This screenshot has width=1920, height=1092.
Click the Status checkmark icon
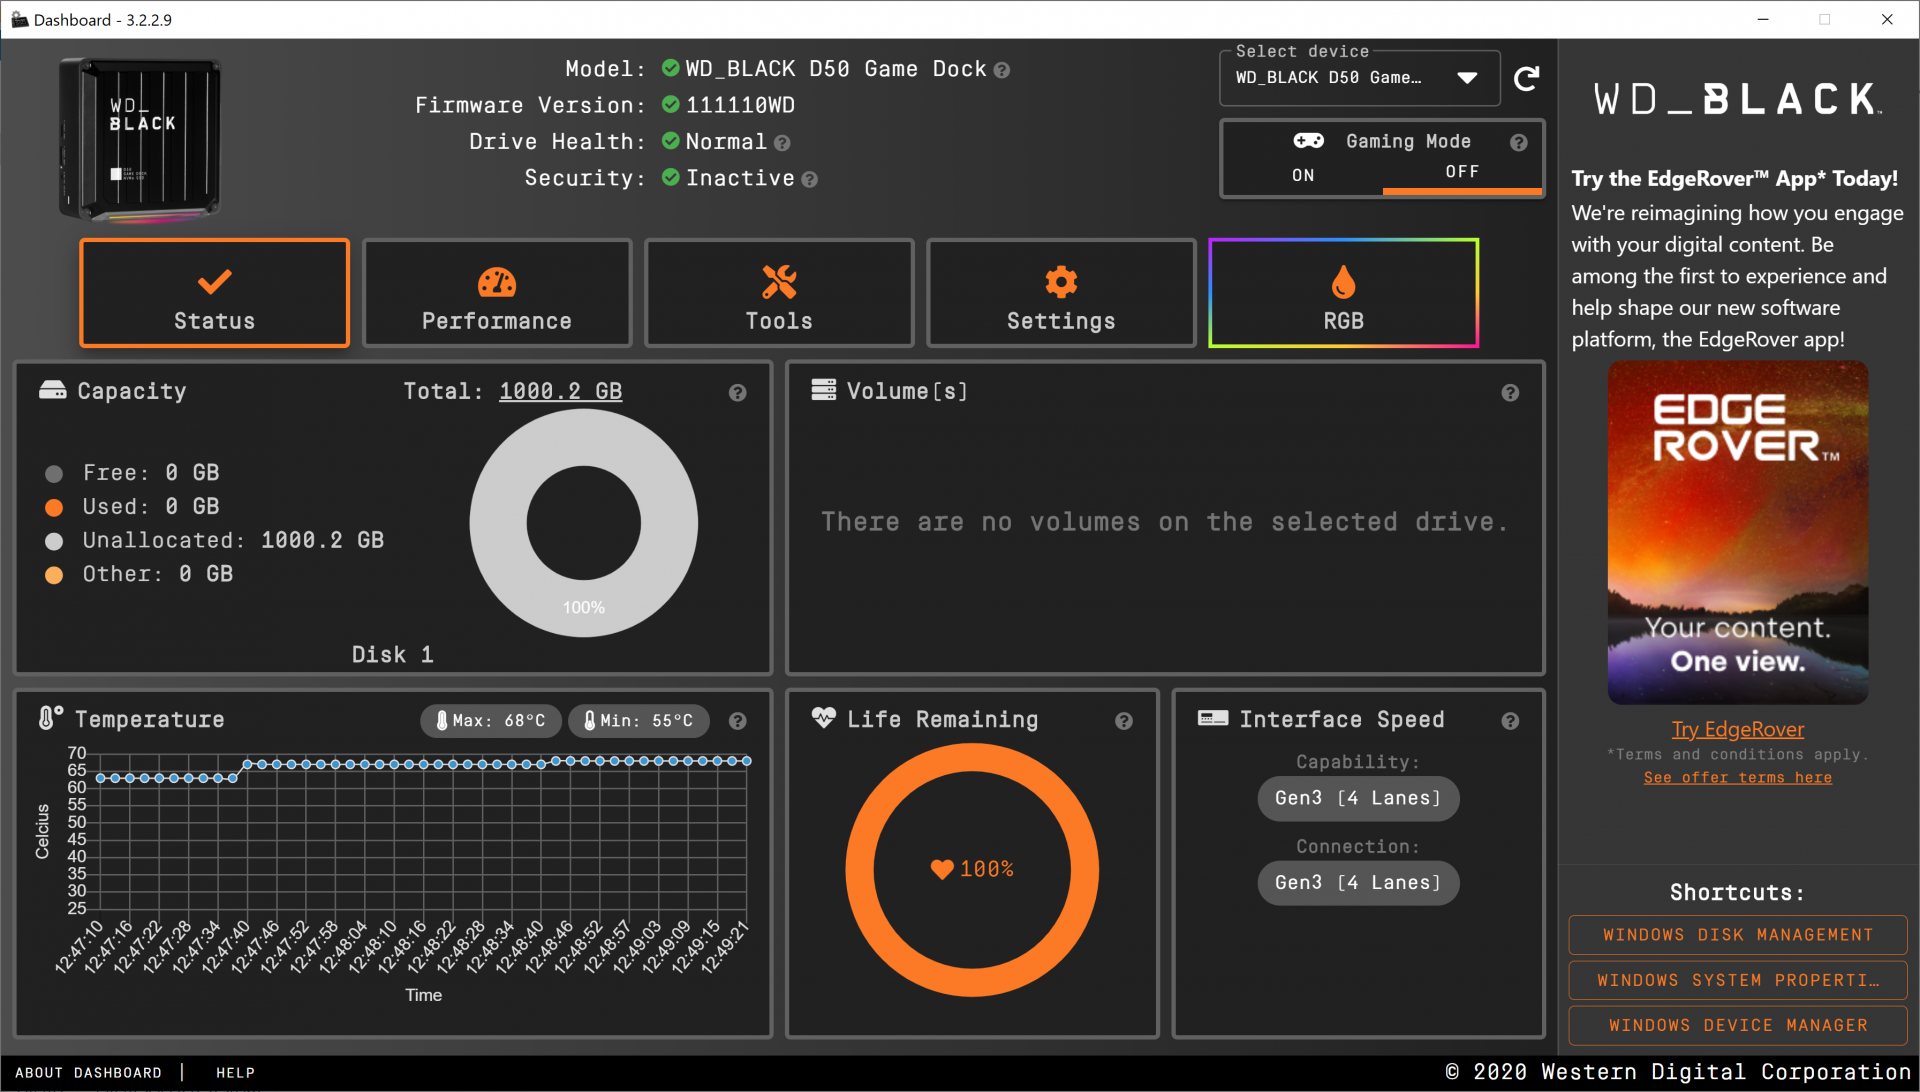[215, 281]
